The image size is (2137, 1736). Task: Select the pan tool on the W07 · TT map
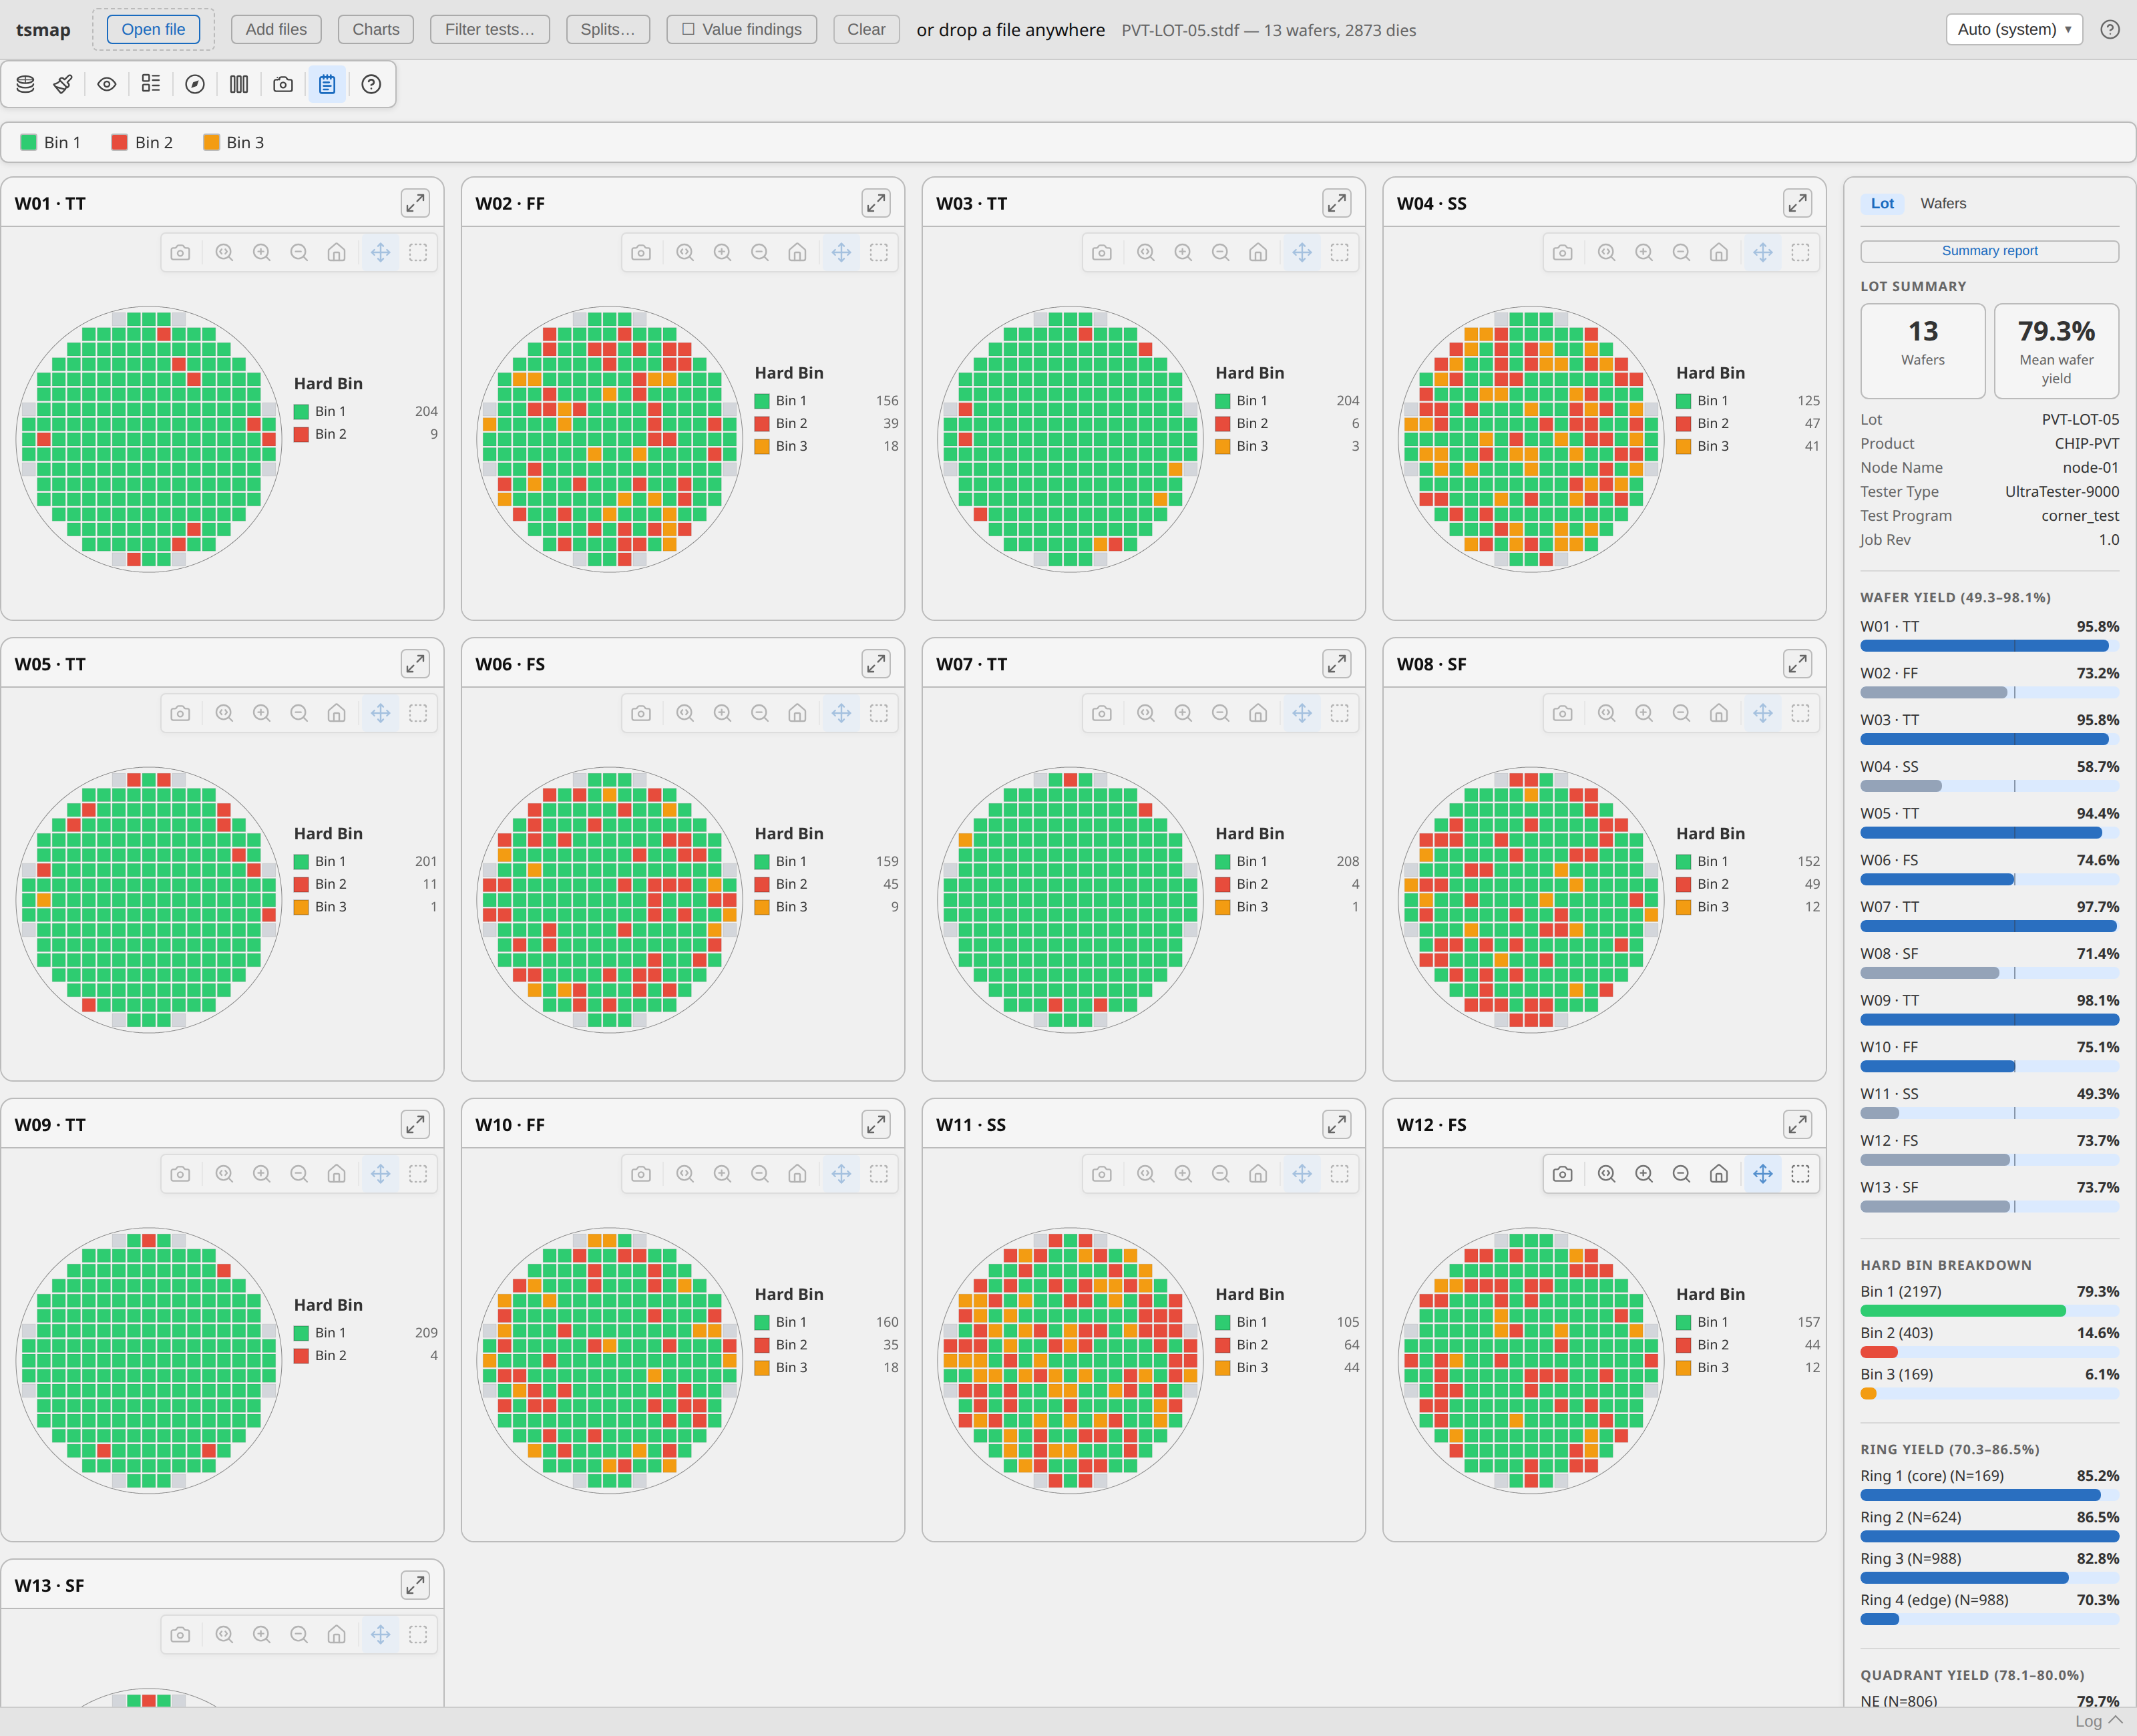1302,713
